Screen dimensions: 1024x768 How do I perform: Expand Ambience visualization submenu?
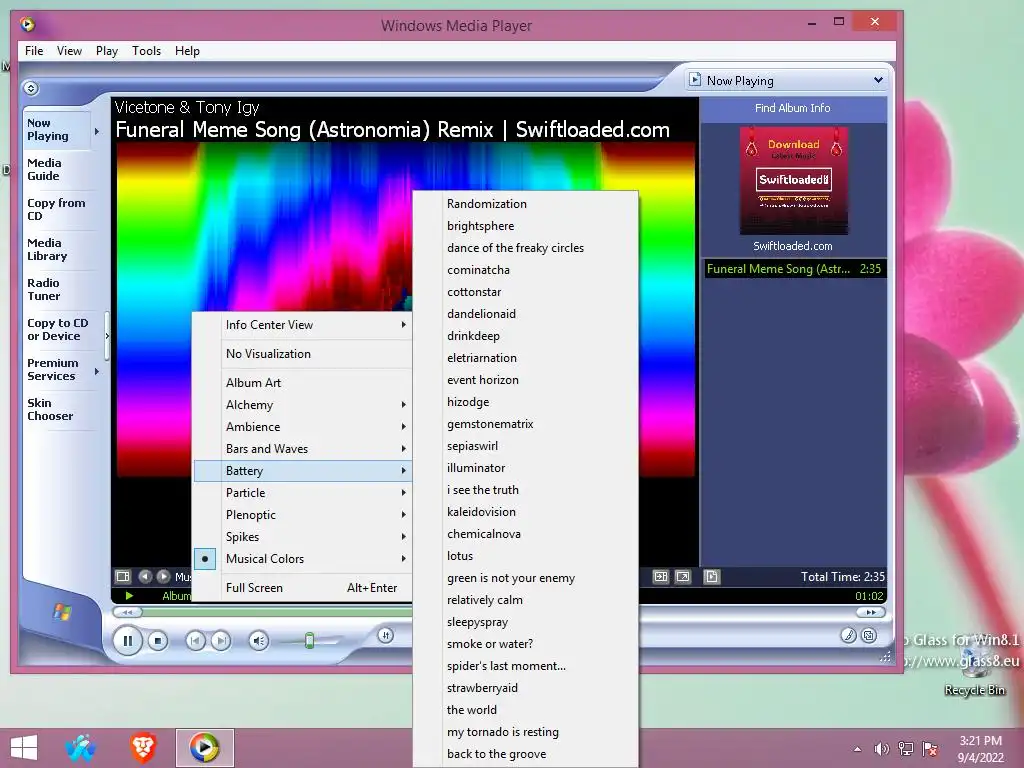pos(303,427)
